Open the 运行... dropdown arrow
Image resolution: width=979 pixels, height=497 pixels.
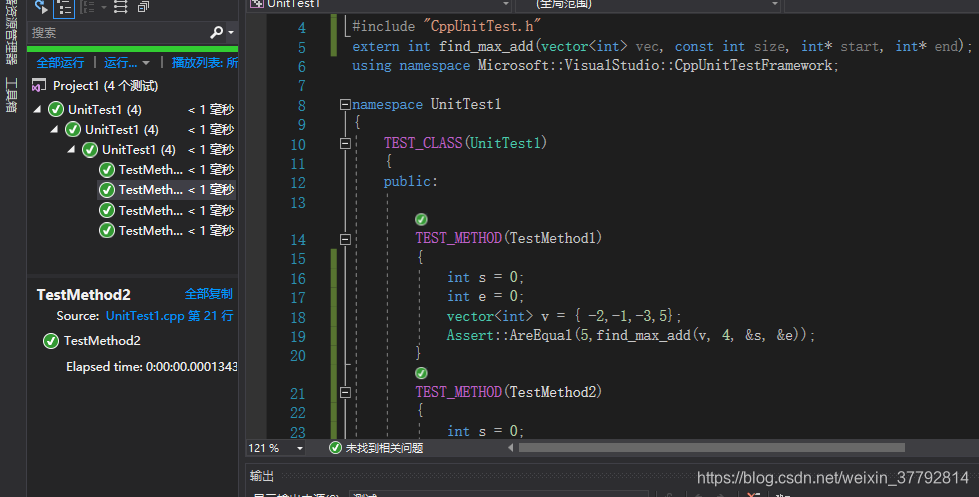click(146, 63)
